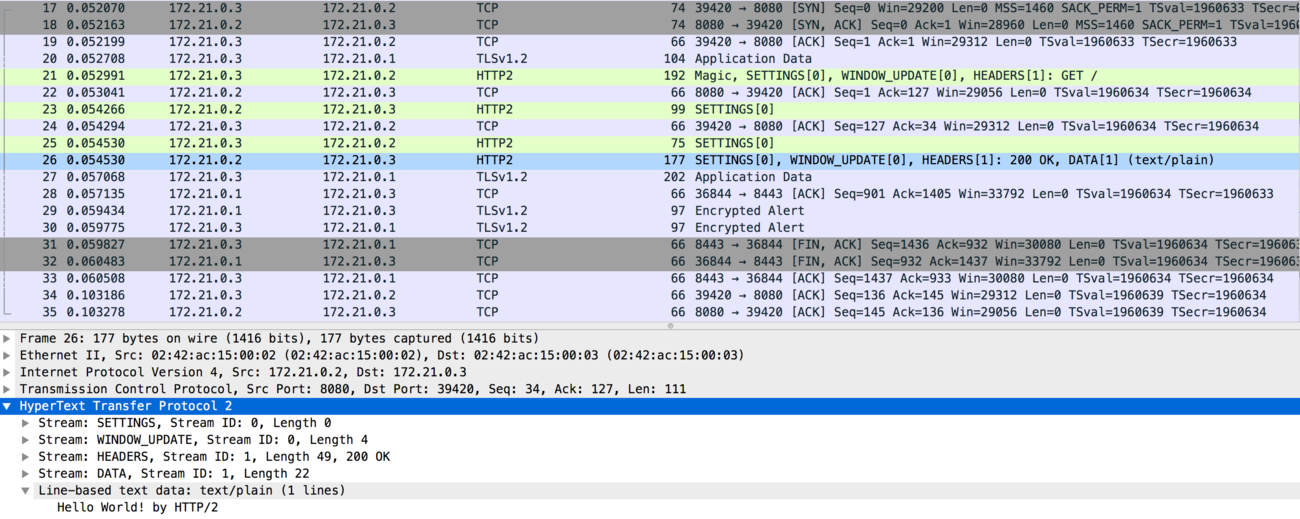Expand Internet Protocol Version 4 section triangle
This screenshot has width=1300, height=519.
(8, 372)
